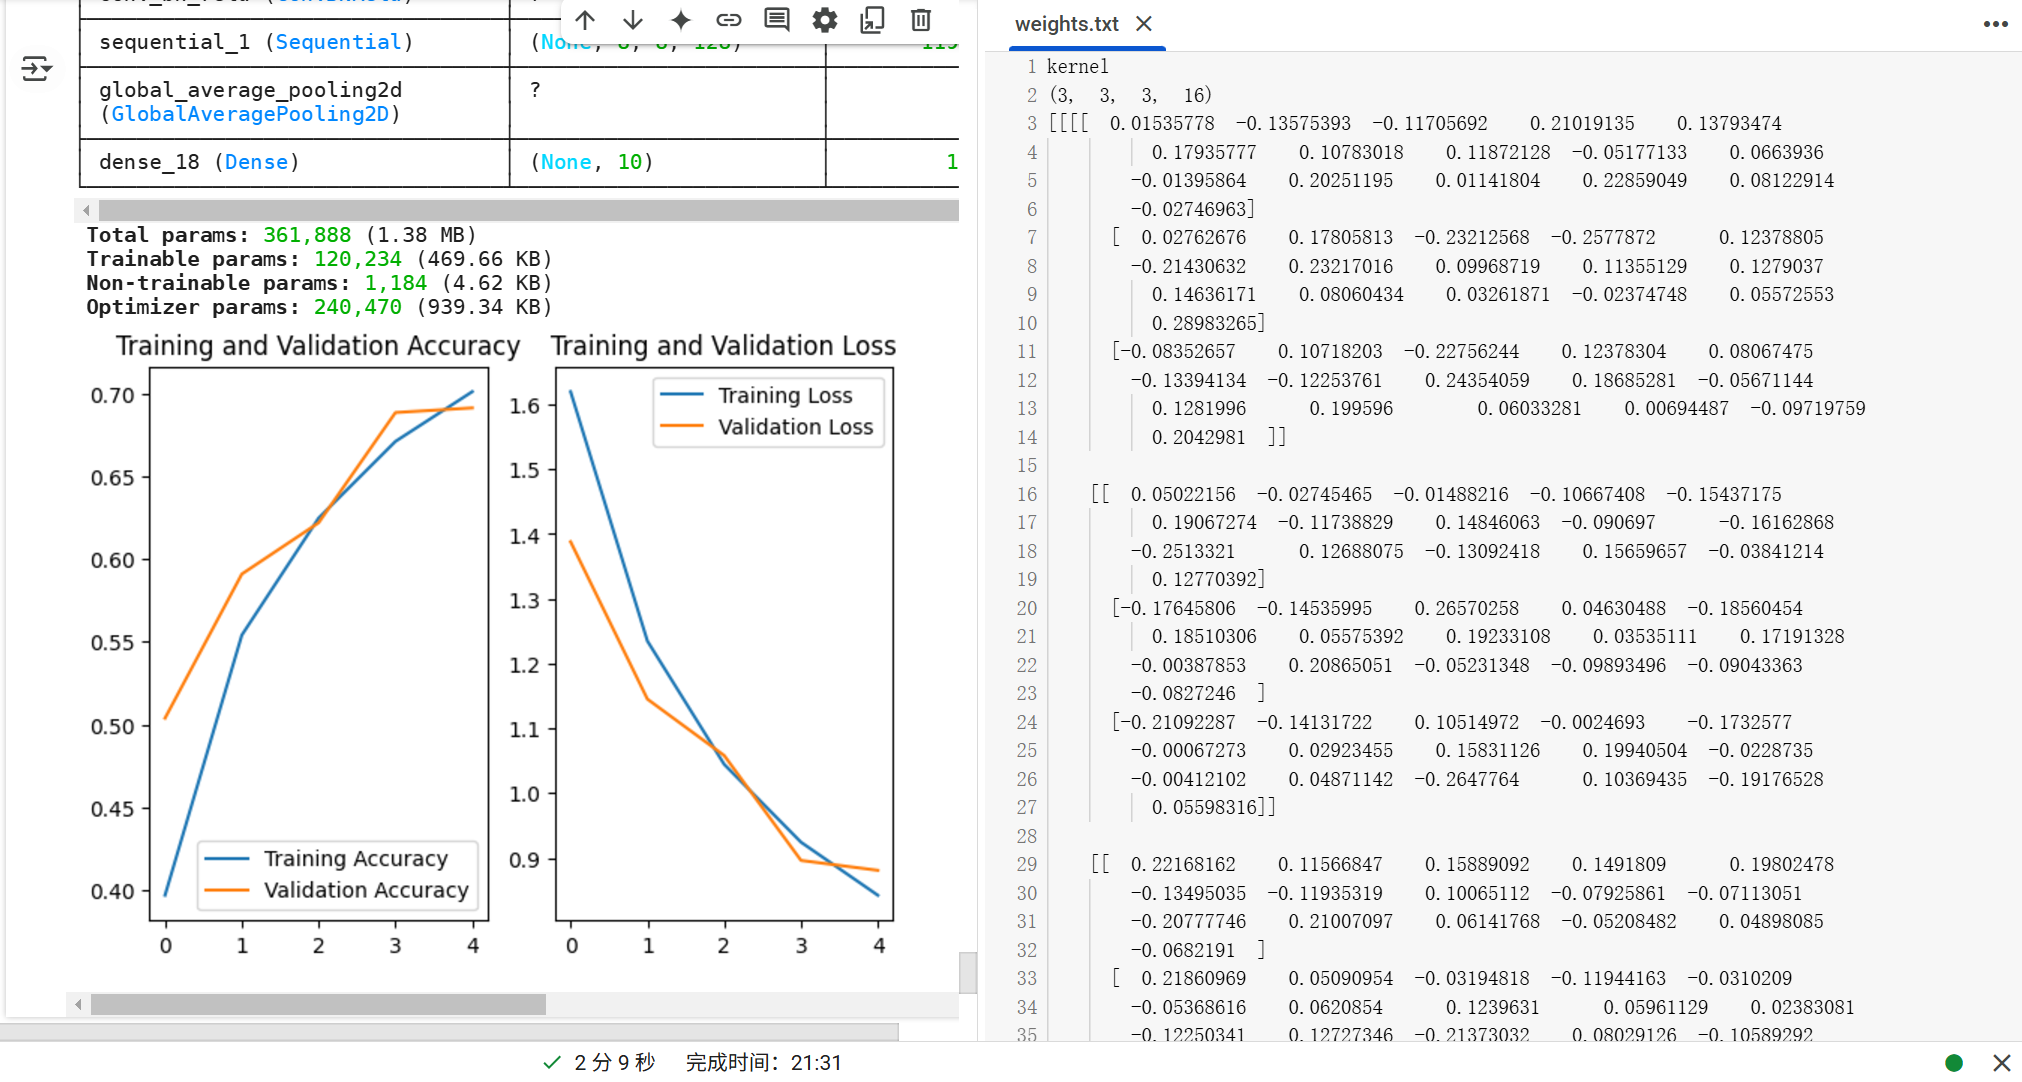Copy link to cell icon
The image size is (2022, 1082).
point(729,20)
